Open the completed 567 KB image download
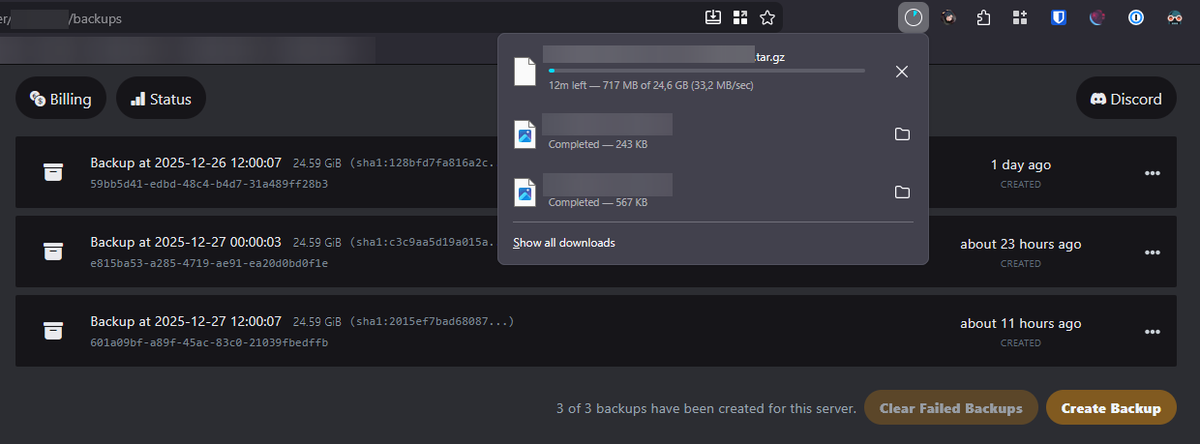The width and height of the screenshot is (1200, 444). [525, 192]
